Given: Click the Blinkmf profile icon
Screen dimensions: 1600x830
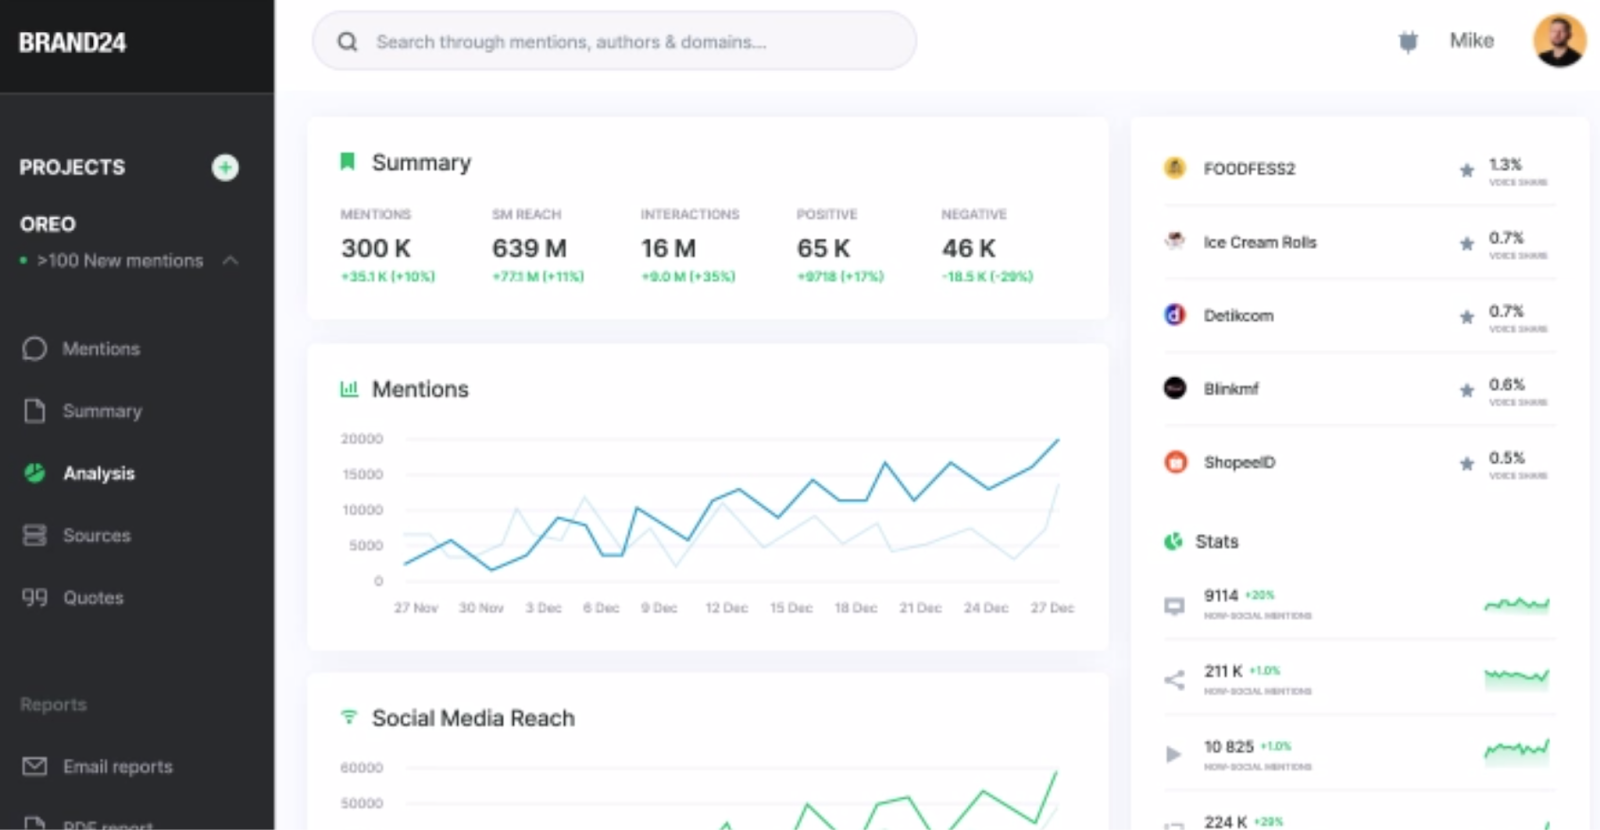Looking at the screenshot, I should 1175,388.
